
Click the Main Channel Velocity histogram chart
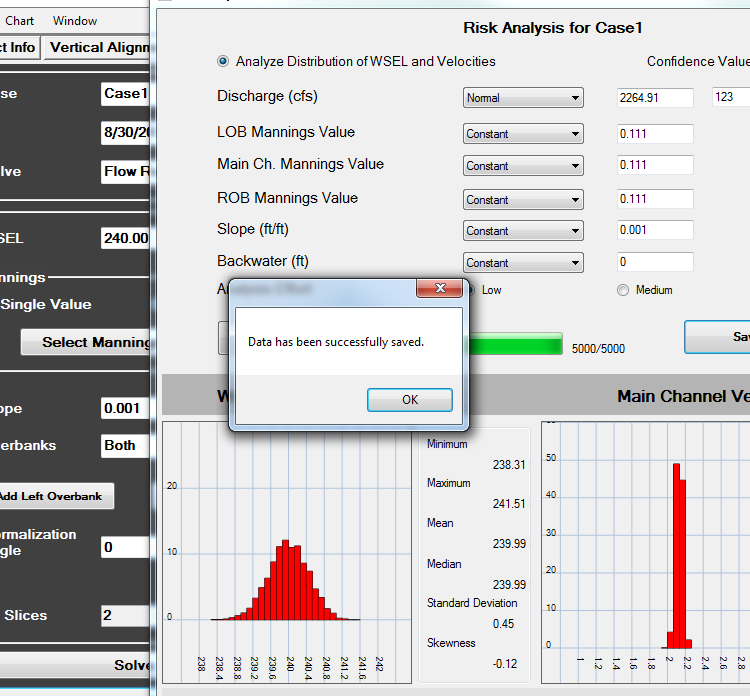[646, 552]
